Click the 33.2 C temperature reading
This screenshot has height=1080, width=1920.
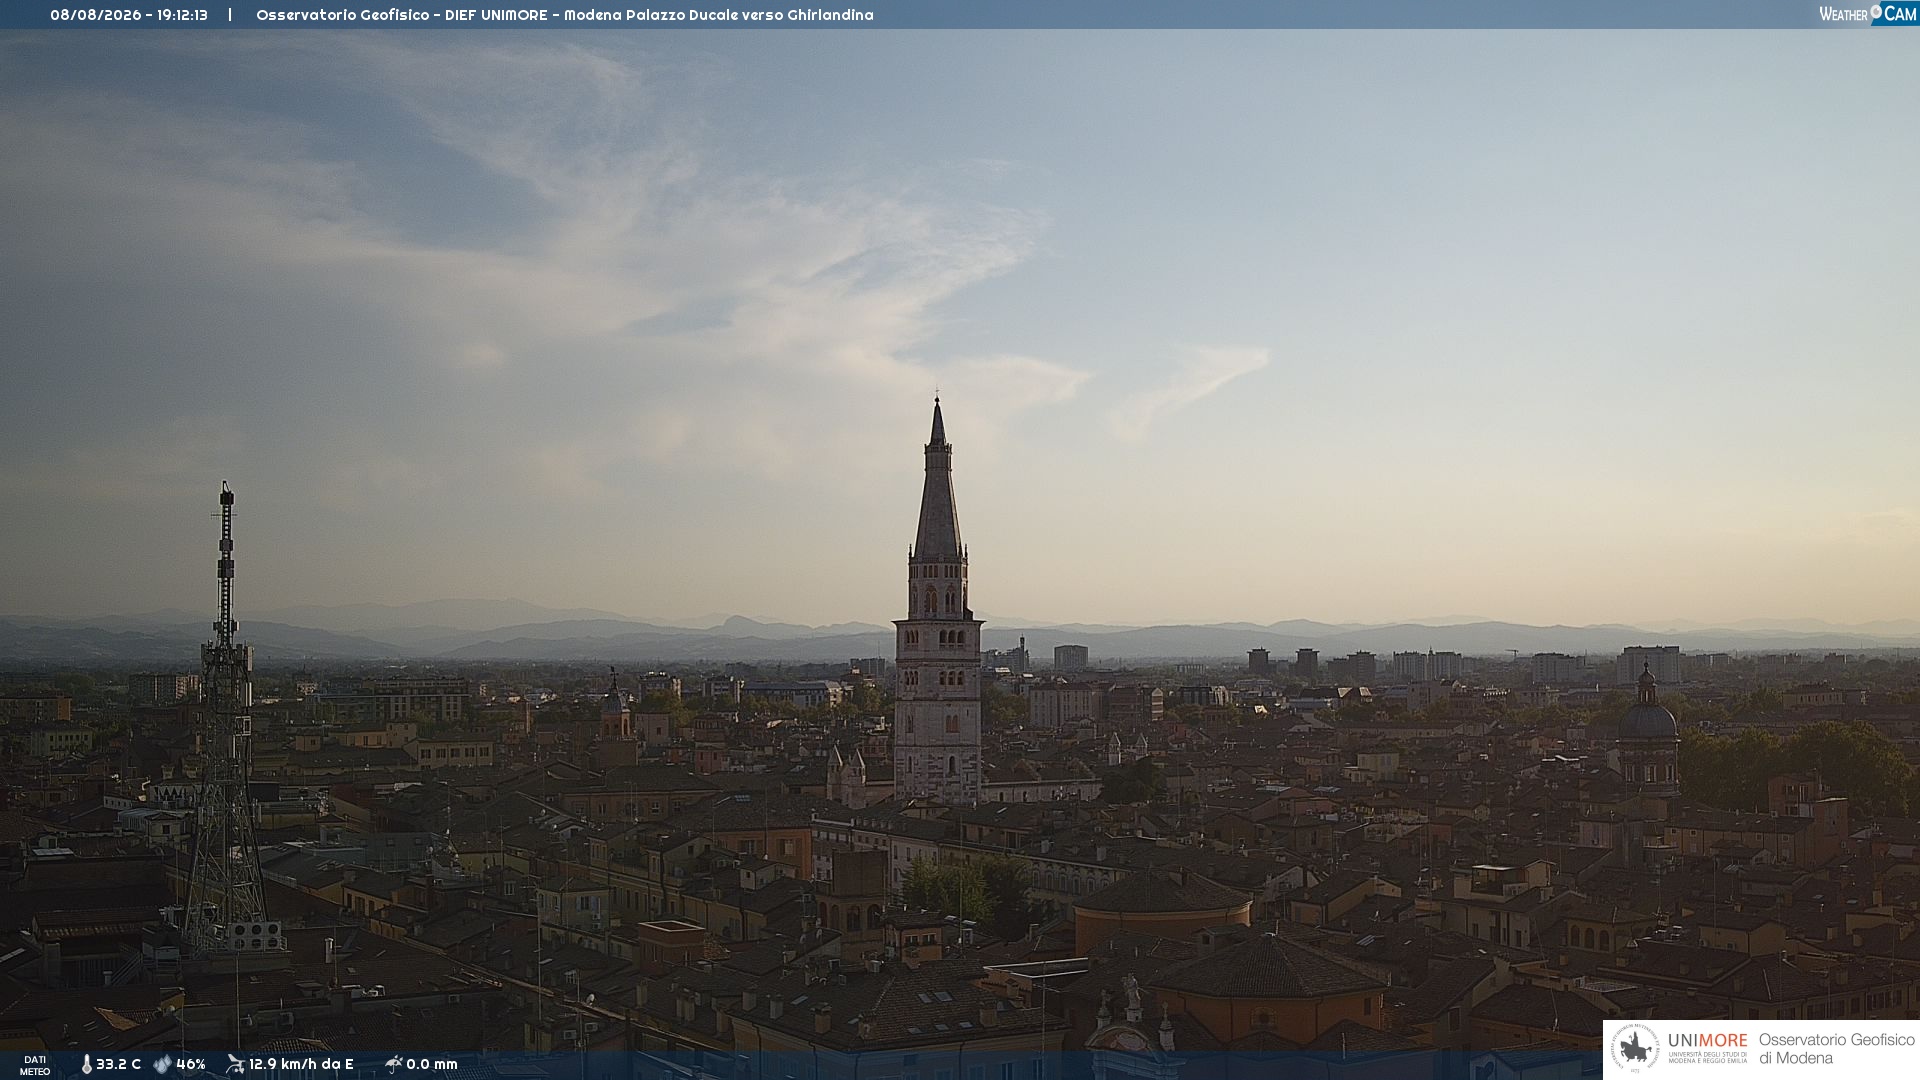tap(118, 1064)
